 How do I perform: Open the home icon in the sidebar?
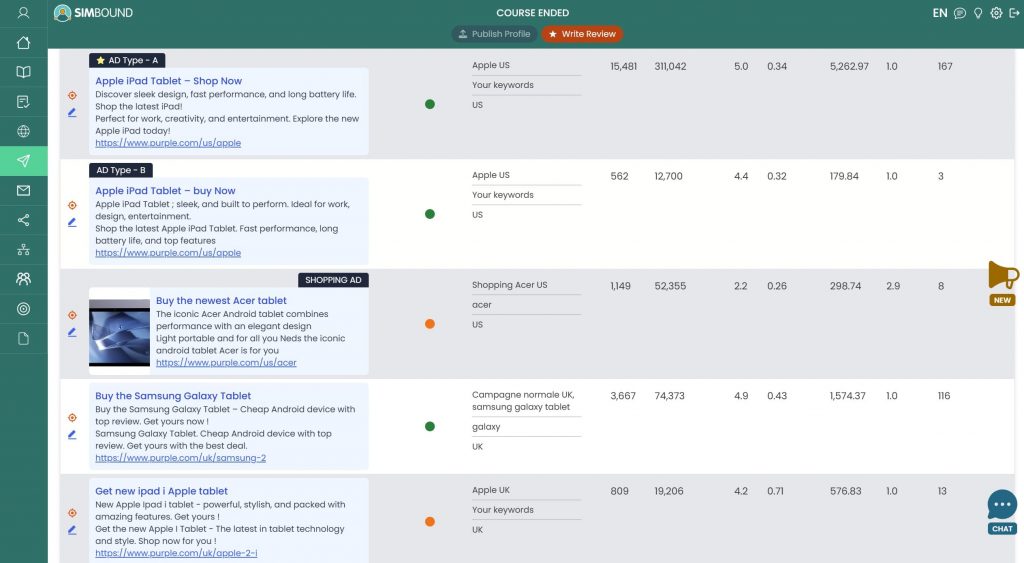pos(23,43)
